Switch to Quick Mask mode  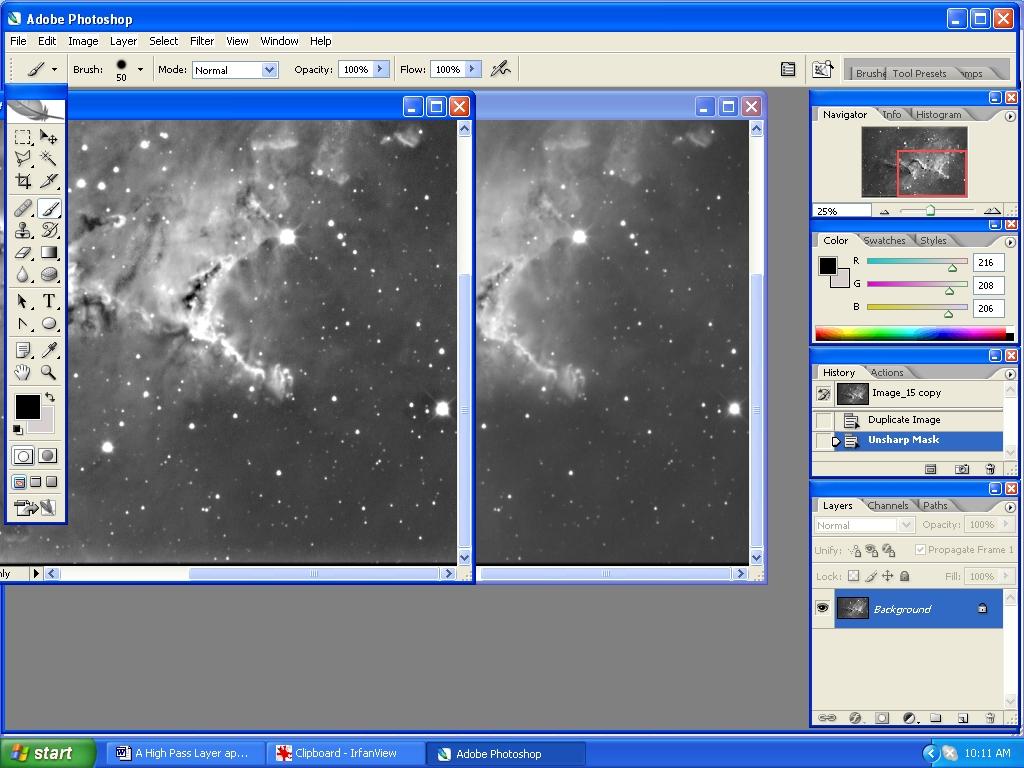(48, 456)
